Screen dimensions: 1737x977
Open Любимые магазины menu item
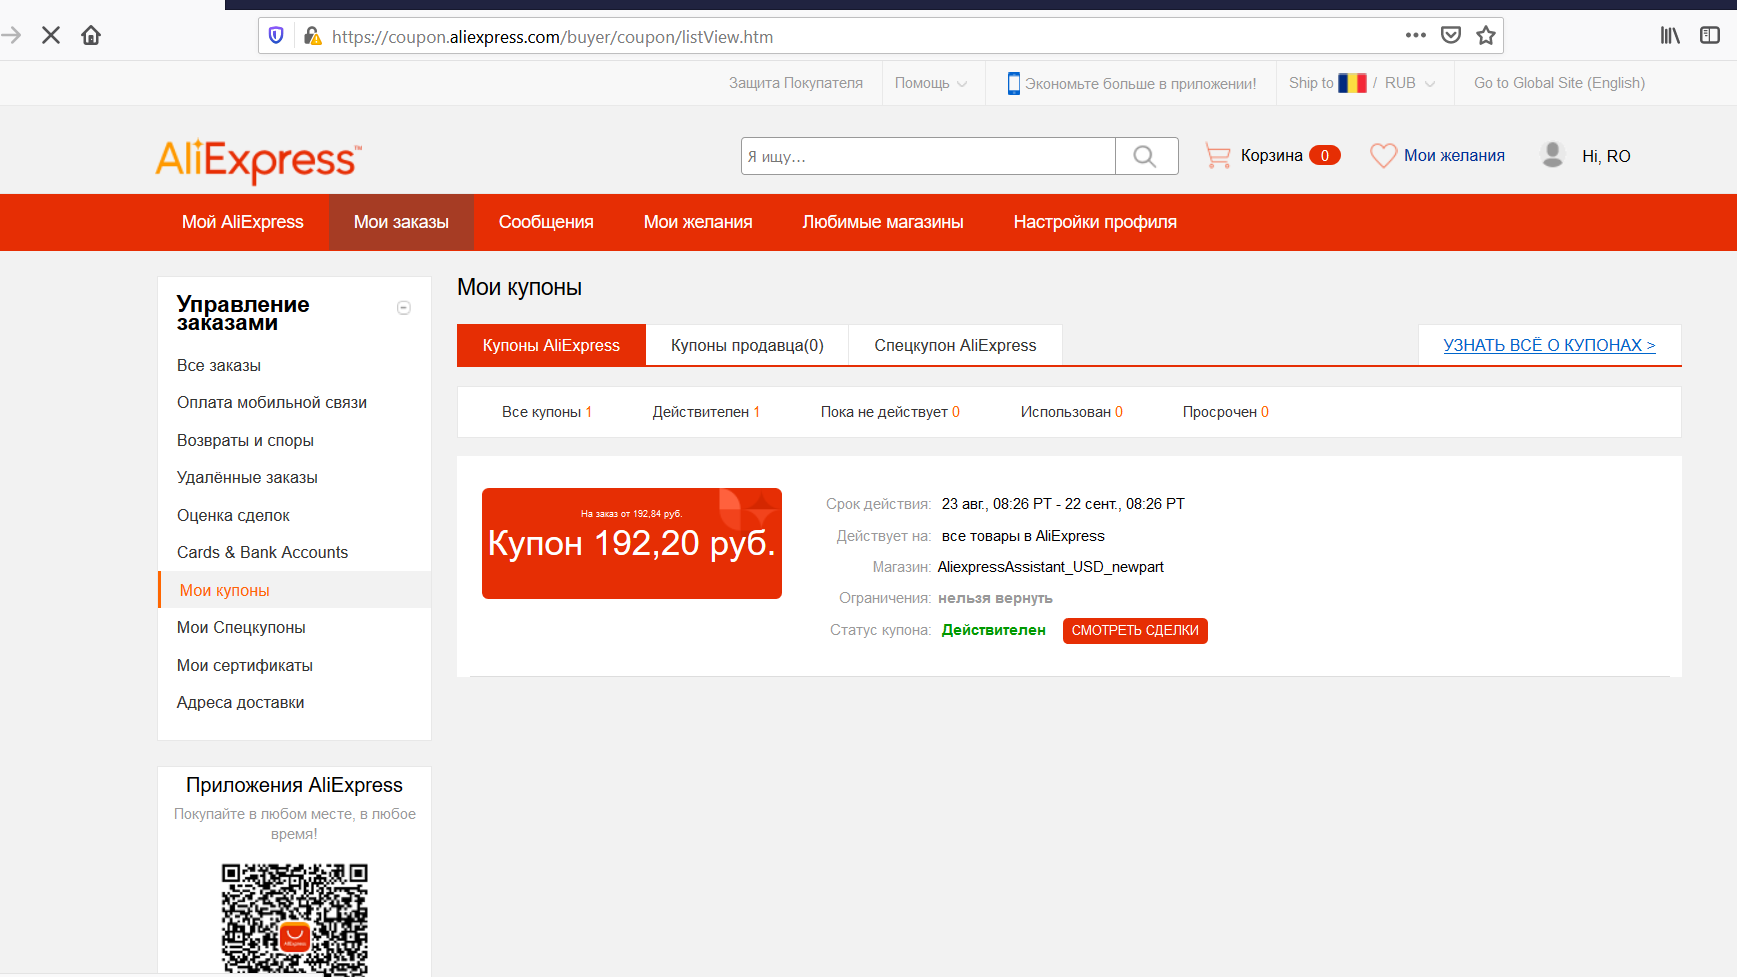click(883, 222)
